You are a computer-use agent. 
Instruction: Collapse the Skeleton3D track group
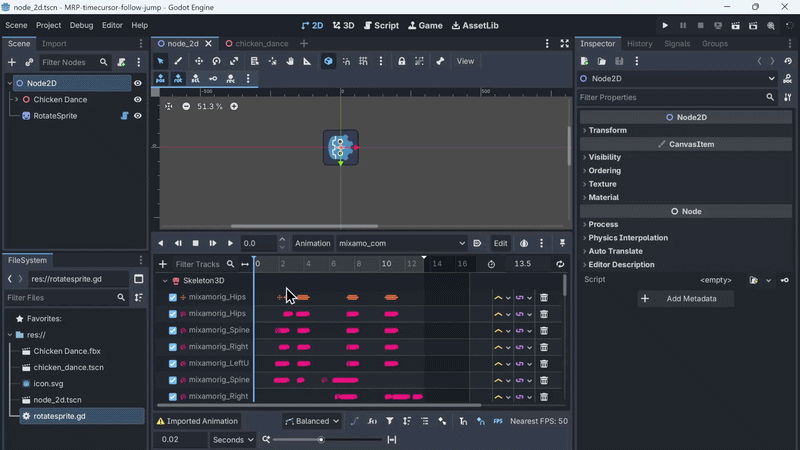point(165,281)
